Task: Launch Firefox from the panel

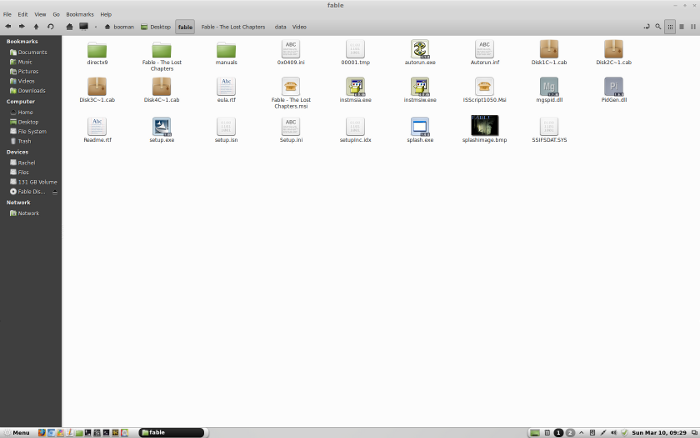Action: [42, 433]
